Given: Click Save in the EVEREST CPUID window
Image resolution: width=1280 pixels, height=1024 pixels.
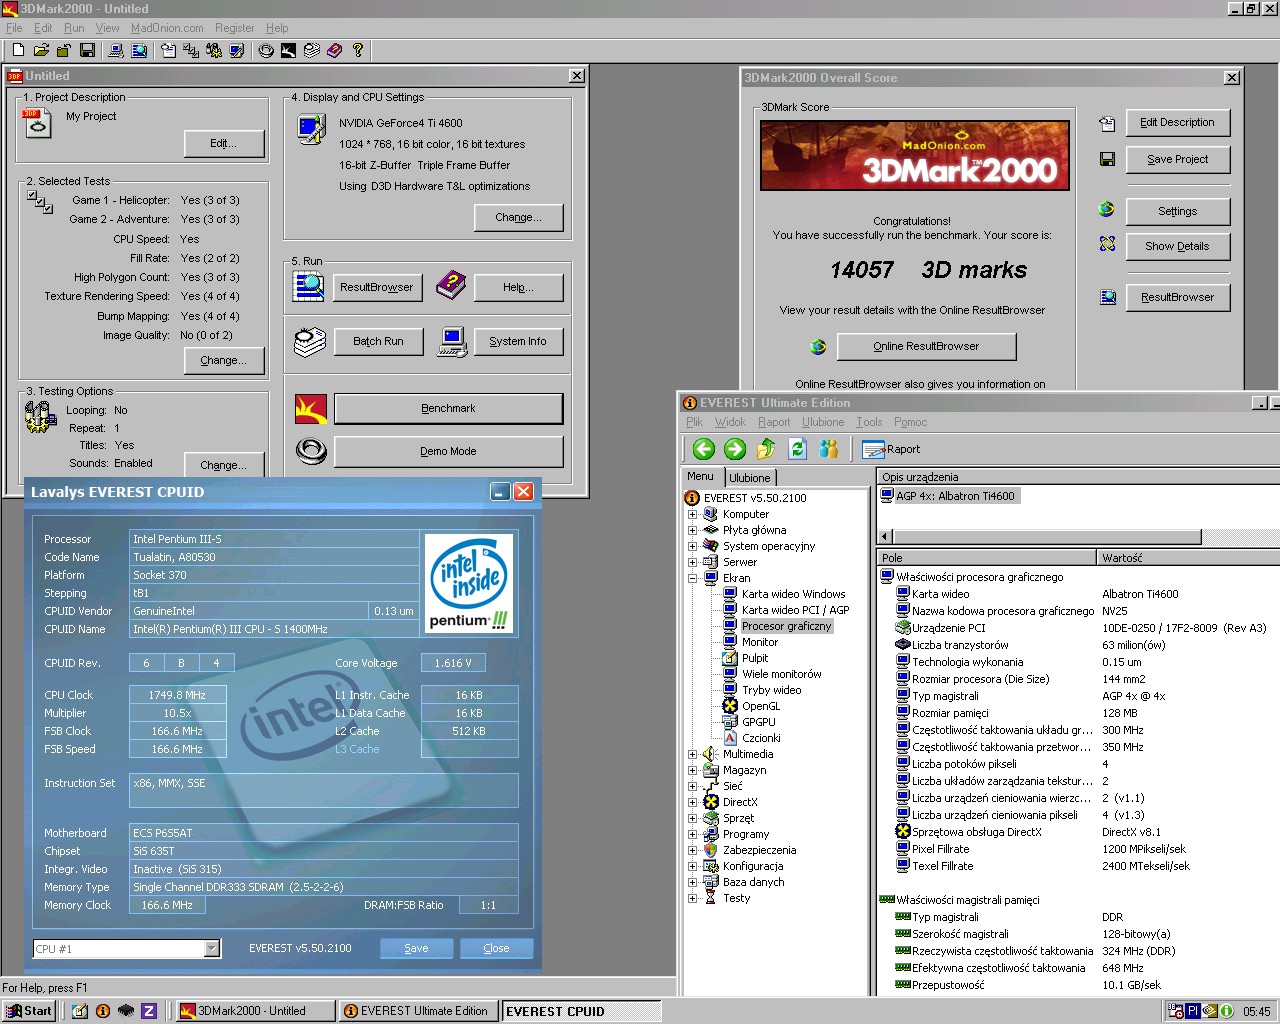Looking at the screenshot, I should 416,948.
